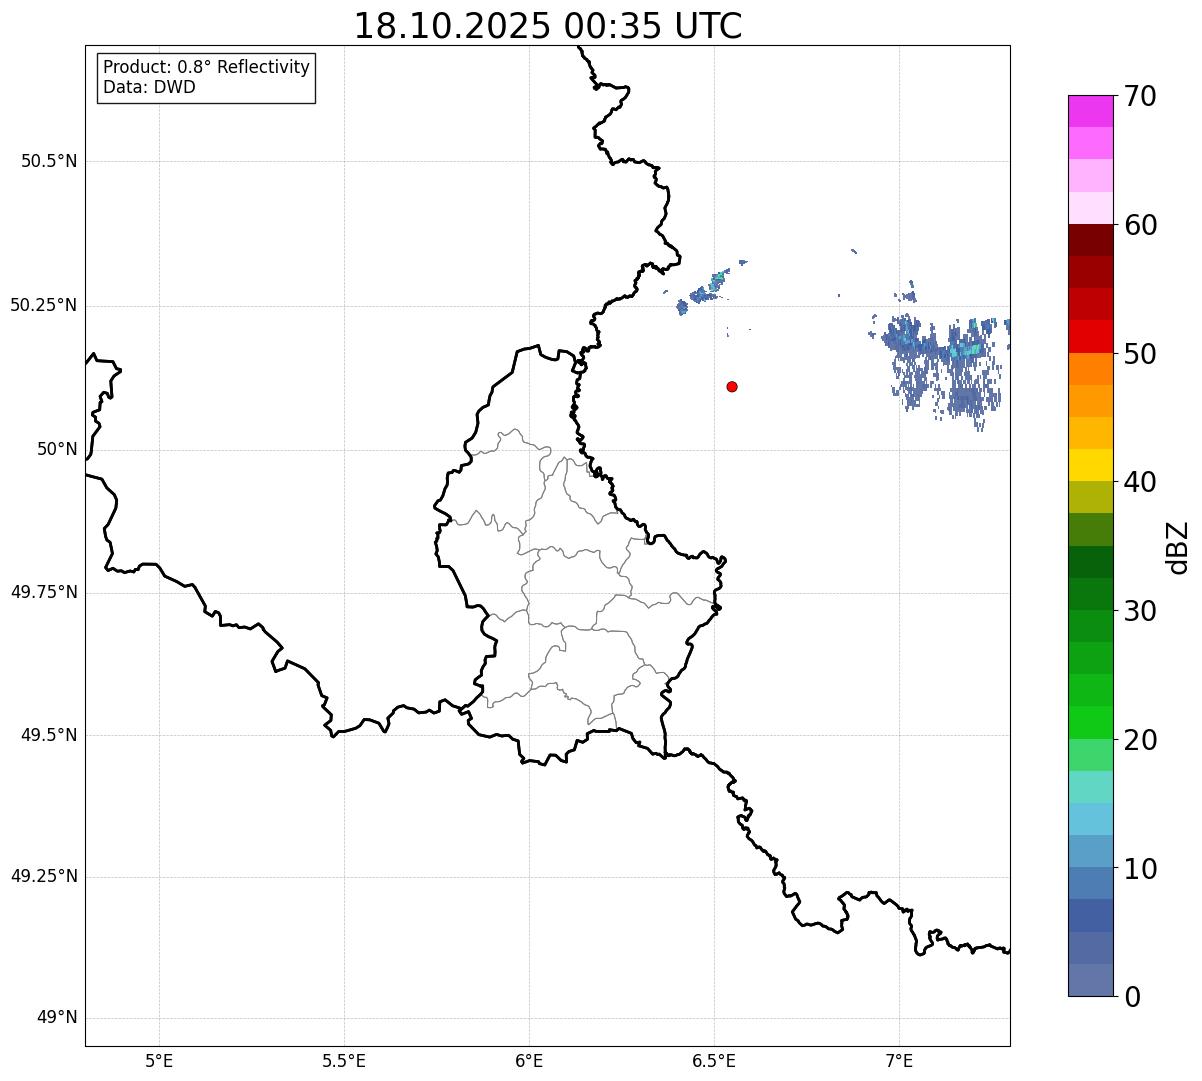
Task: Click the 6.5°E longitude label
Action: [714, 1061]
